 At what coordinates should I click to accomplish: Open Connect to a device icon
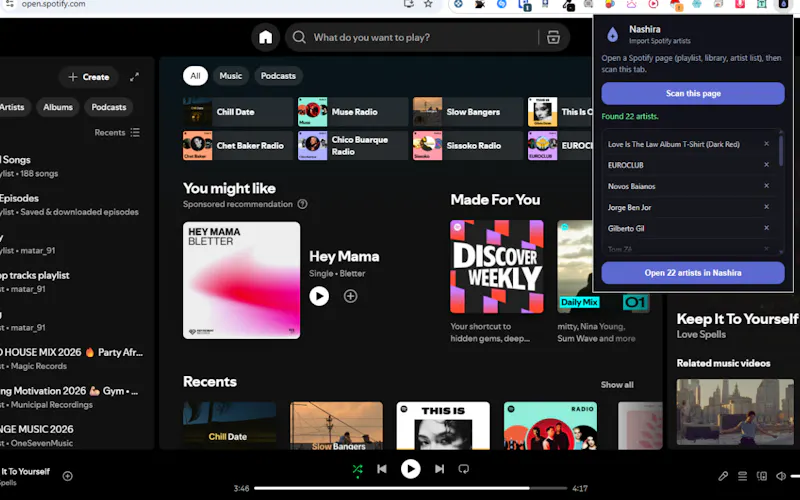tap(762, 476)
